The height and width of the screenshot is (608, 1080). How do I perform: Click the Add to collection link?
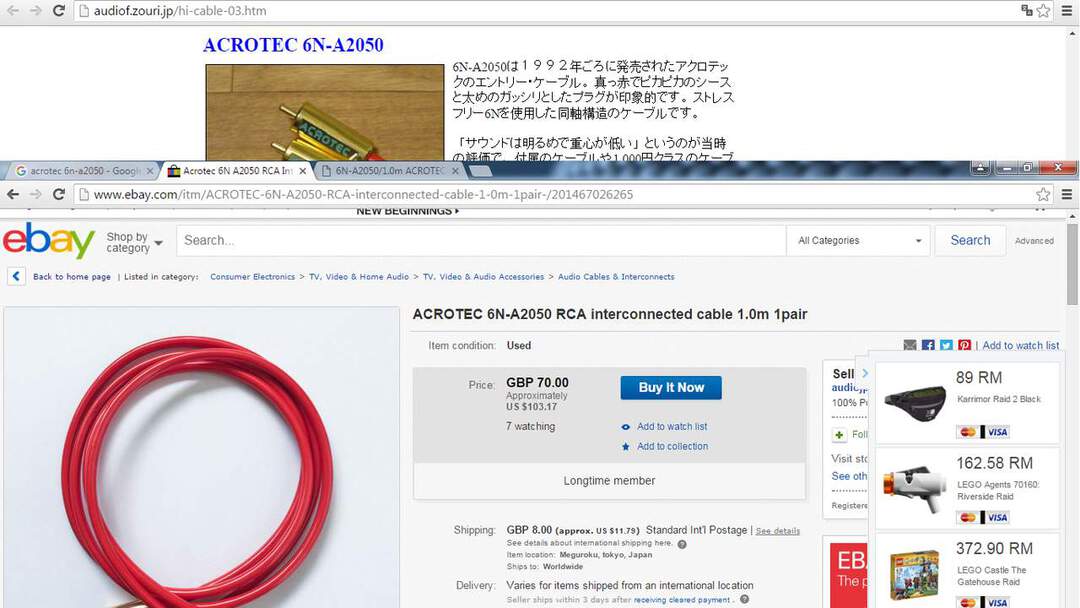click(x=672, y=447)
